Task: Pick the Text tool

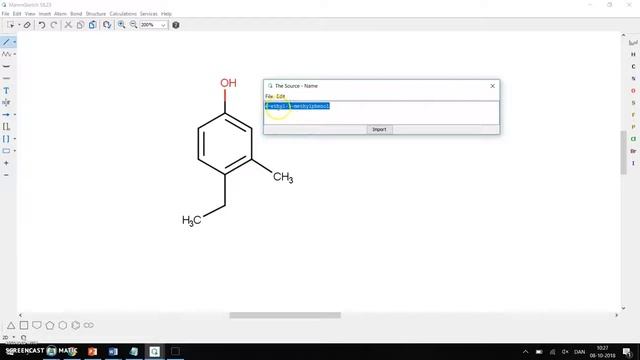Action: [6, 90]
